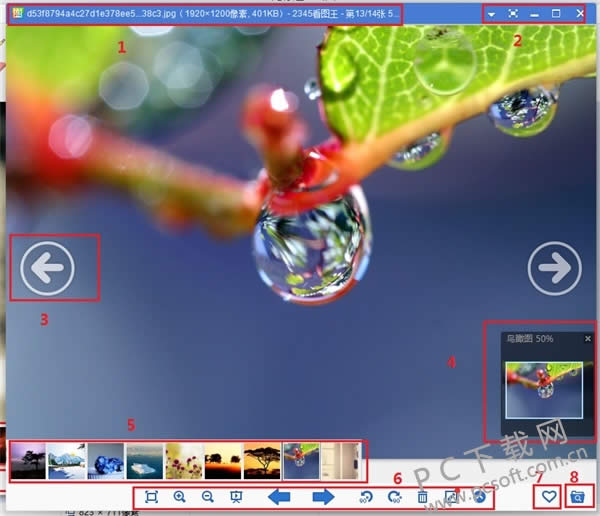Select the purple dusk tree thumbnail
Image resolution: width=600 pixels, height=516 pixels.
coord(28,461)
